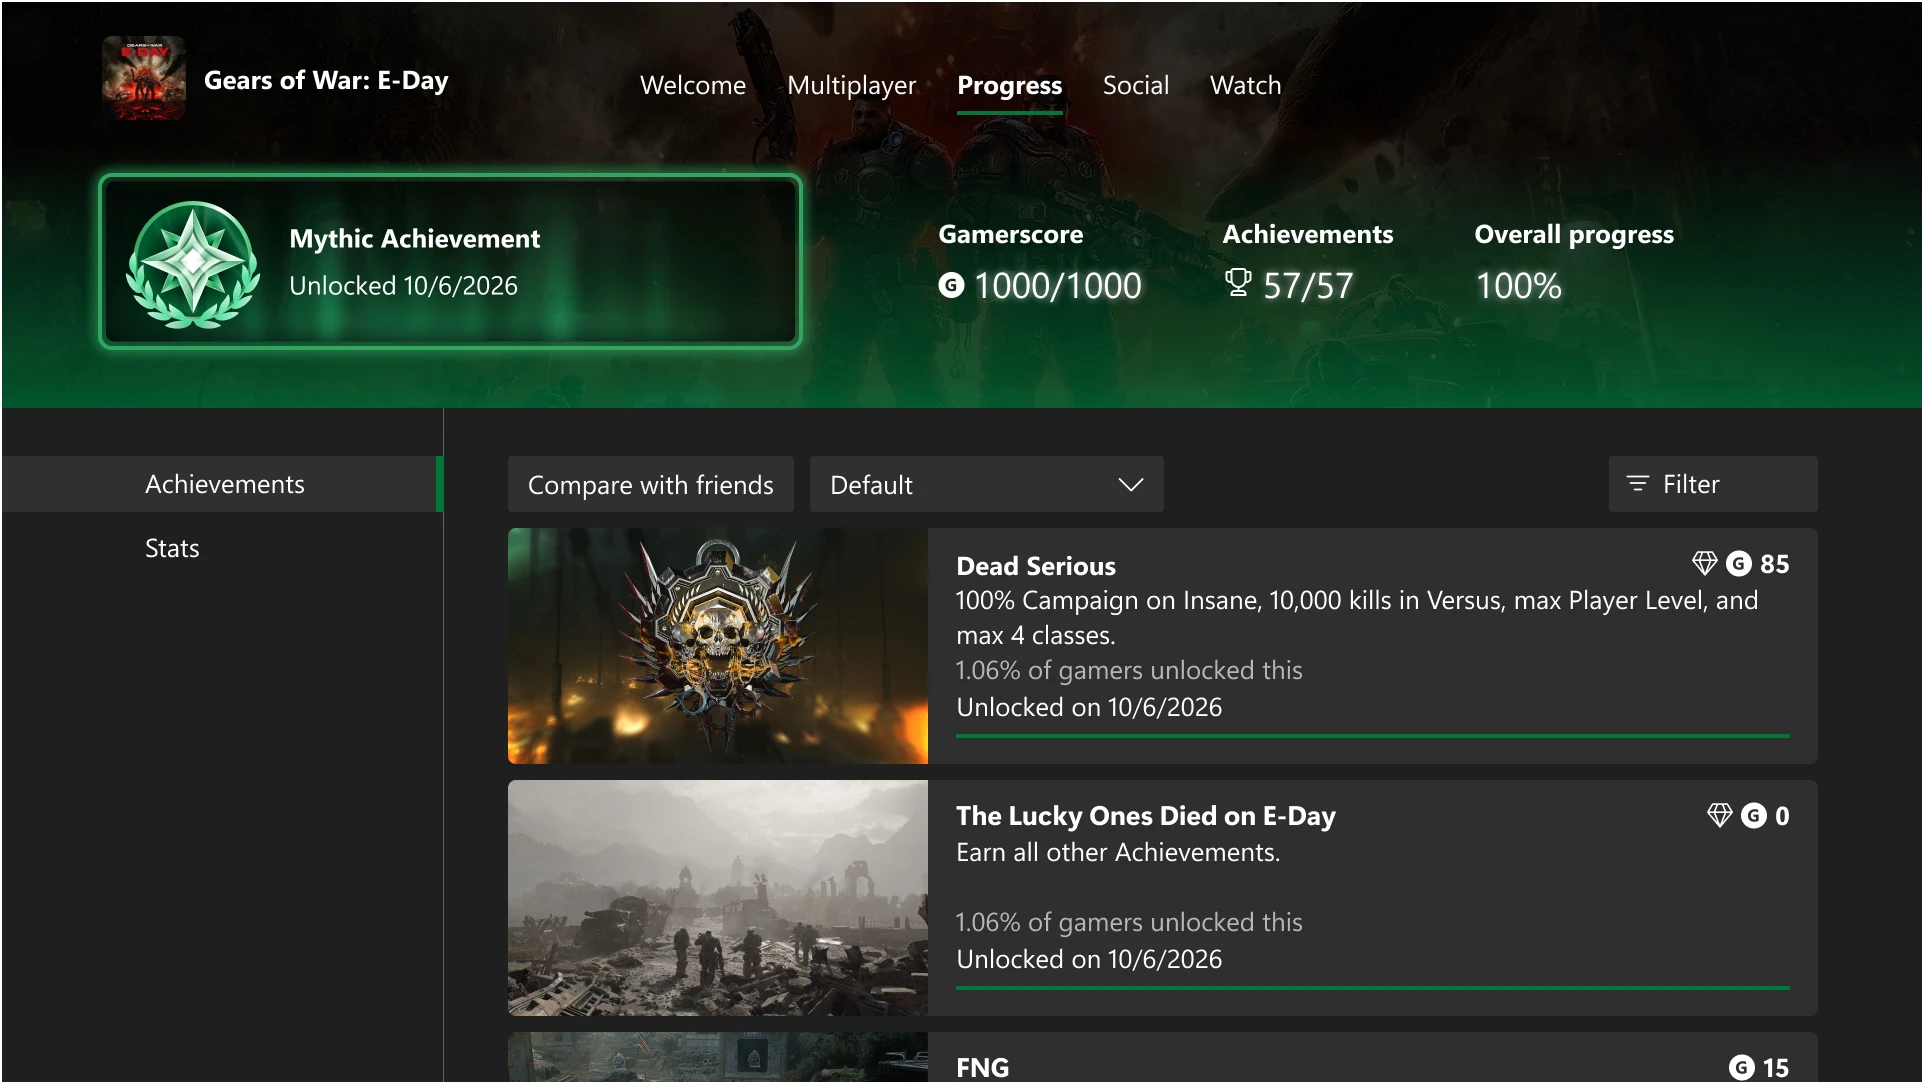1924x1084 pixels.
Task: Click the trophy icon next to 57/57
Action: tap(1238, 283)
